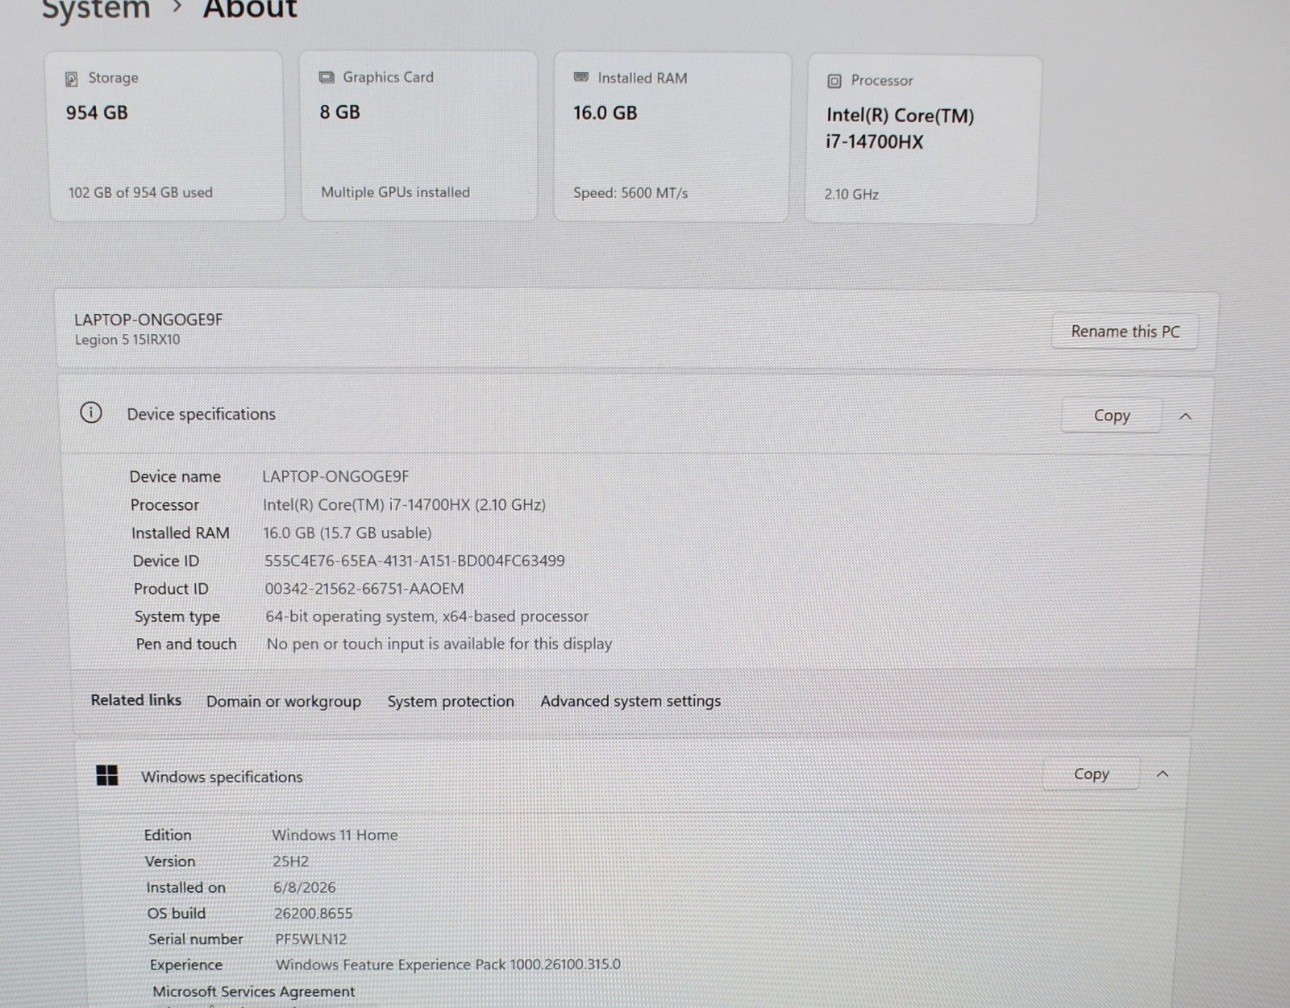Click the About breadcrumb title
The height and width of the screenshot is (1008, 1290).
click(x=250, y=10)
